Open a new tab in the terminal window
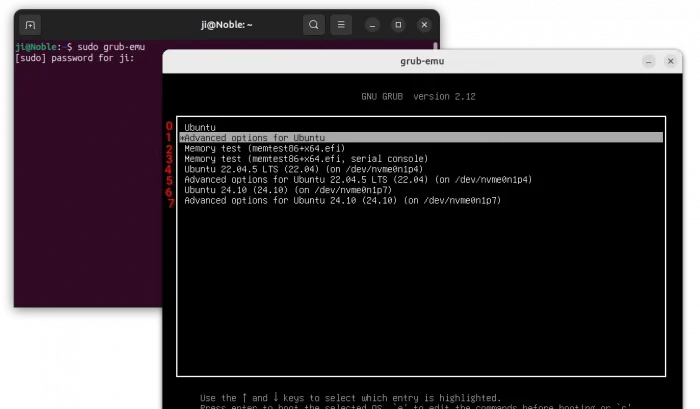This screenshot has height=409, width=700. click(x=30, y=25)
